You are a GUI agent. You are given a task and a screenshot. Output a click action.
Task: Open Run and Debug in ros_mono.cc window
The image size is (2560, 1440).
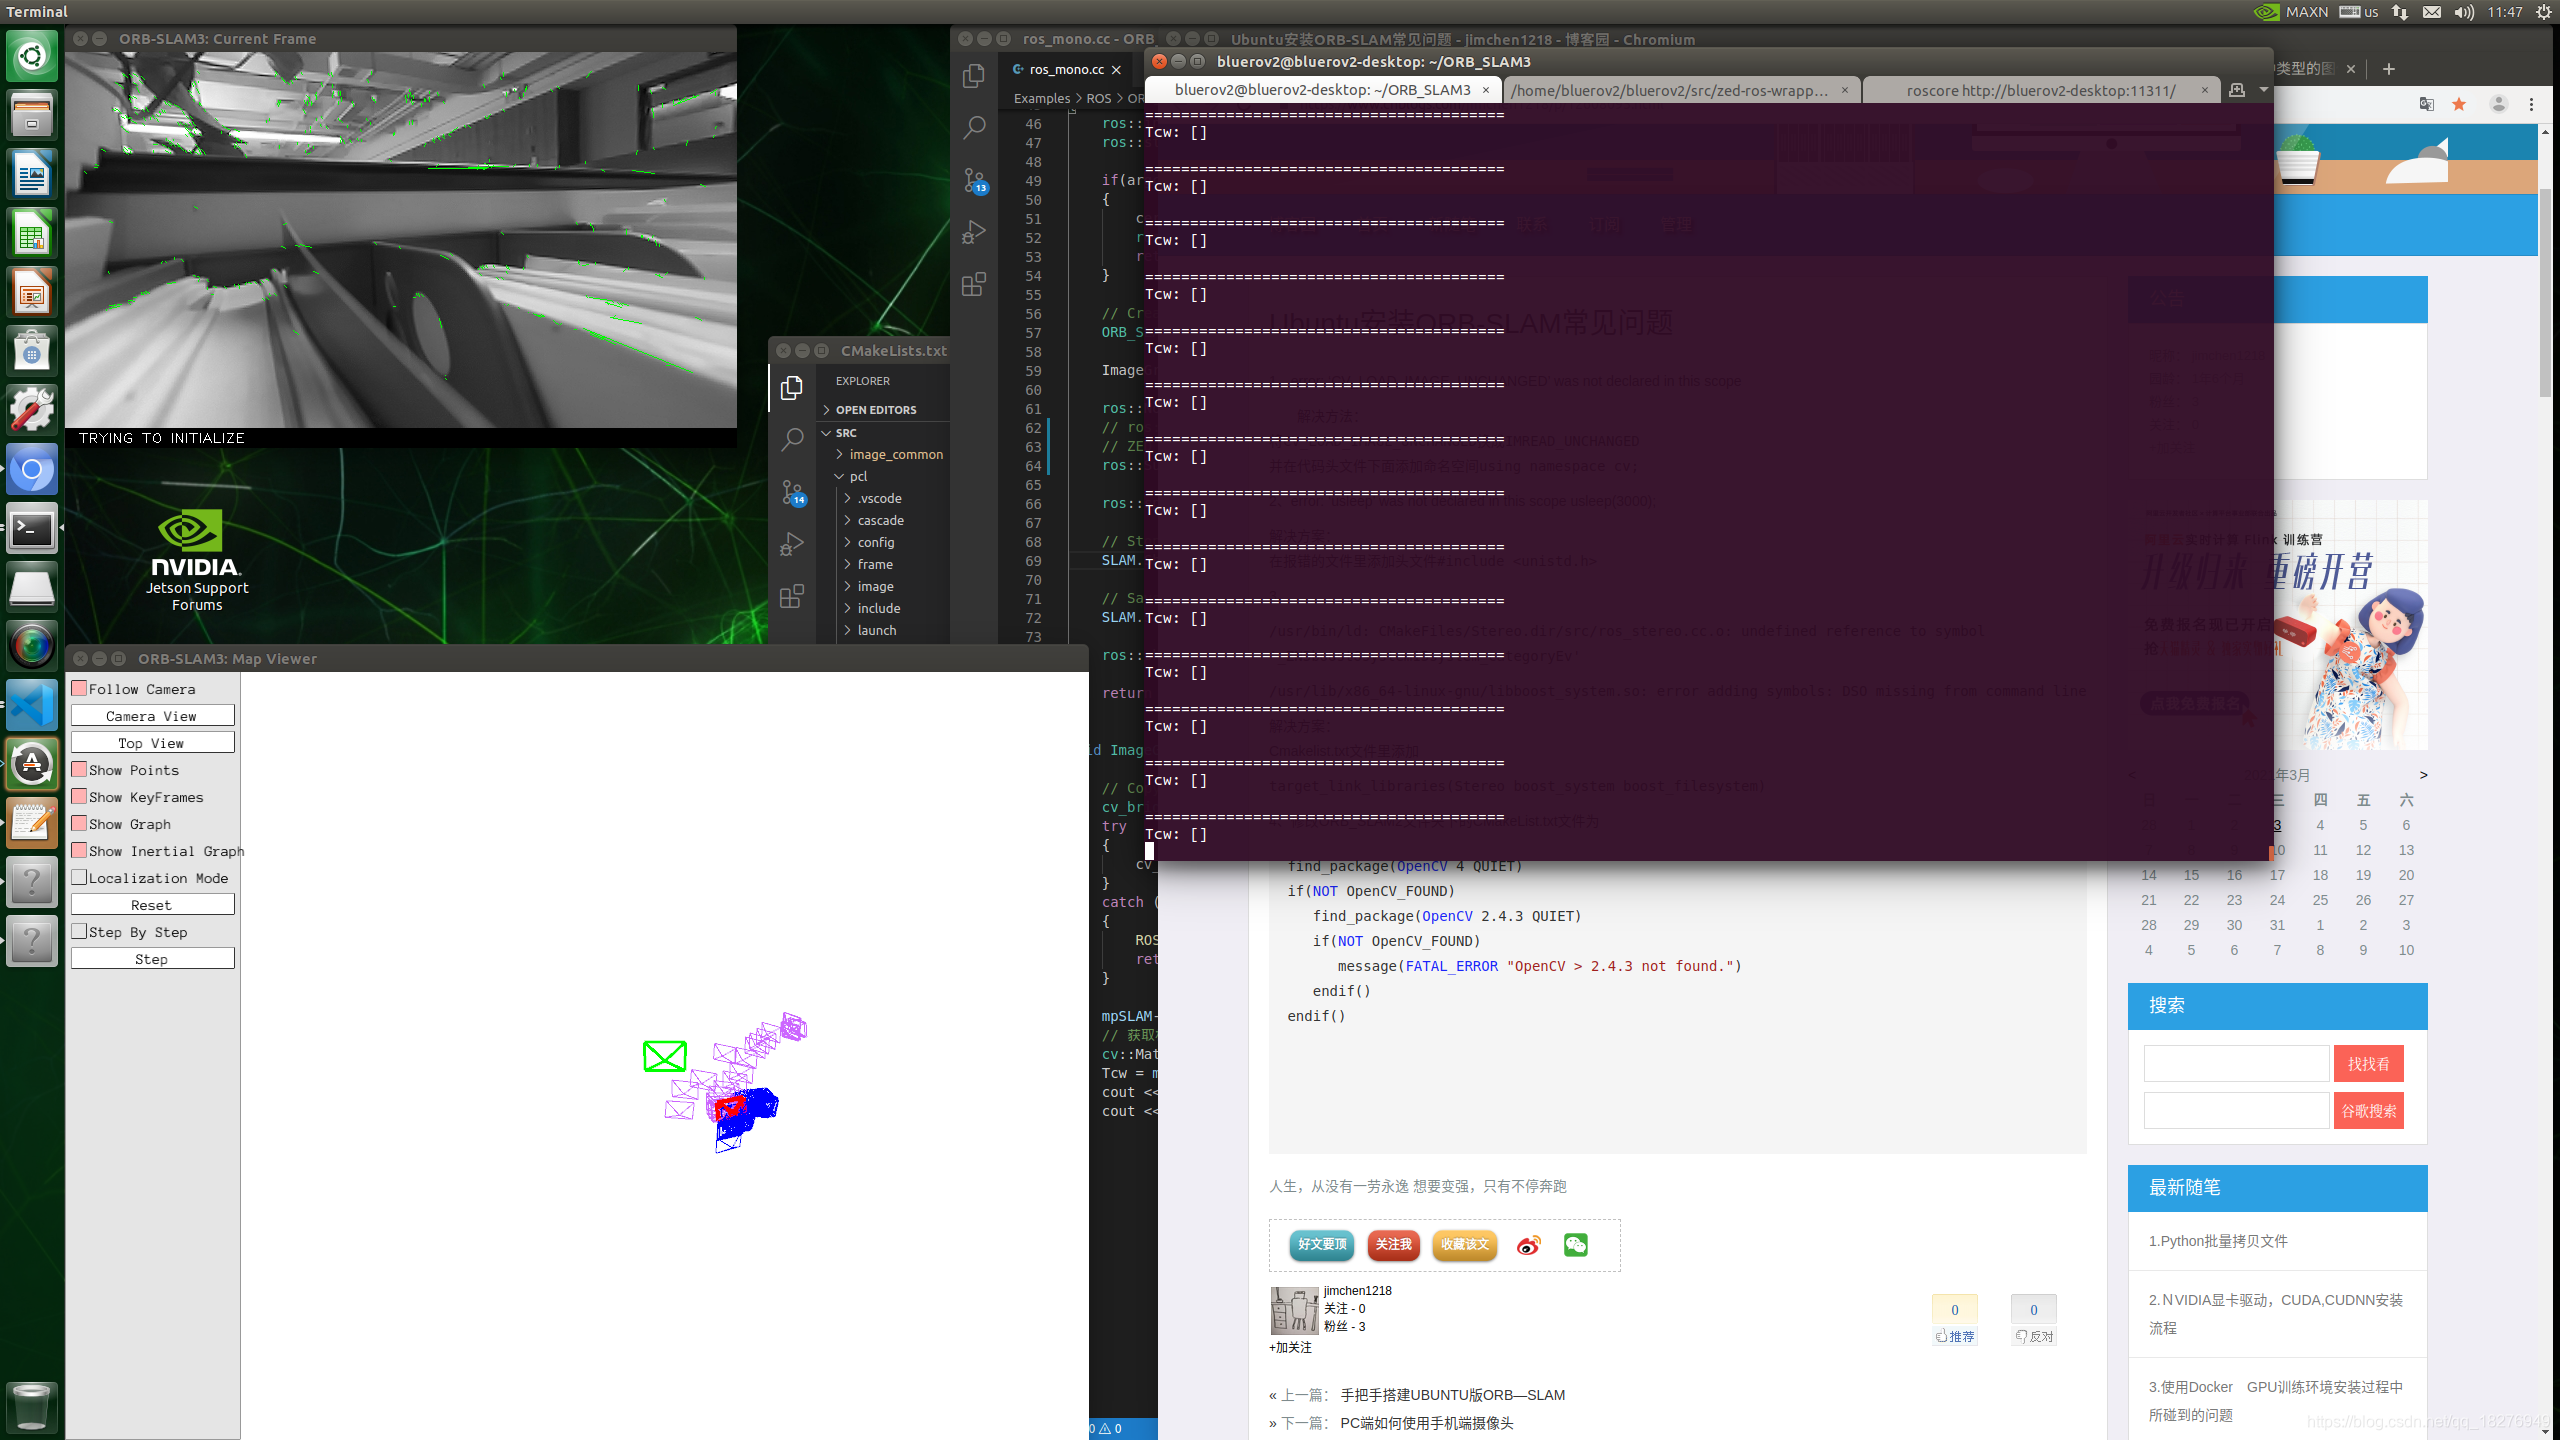tap(973, 232)
